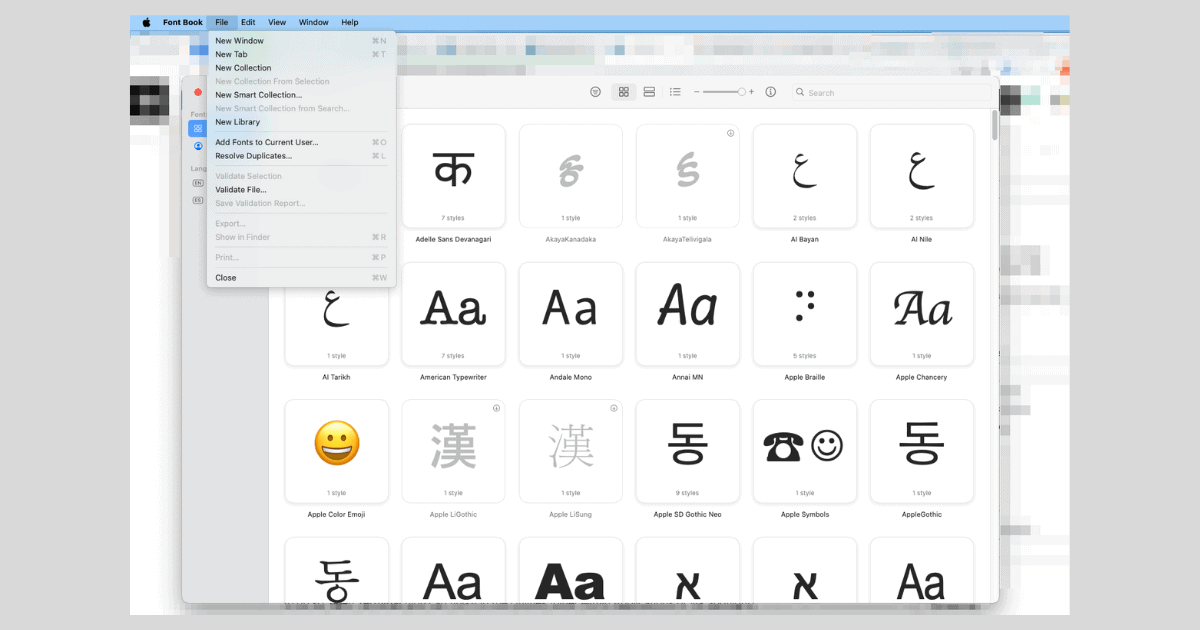
Task: Select the American Typewriter font thumbnail
Action: pos(454,314)
